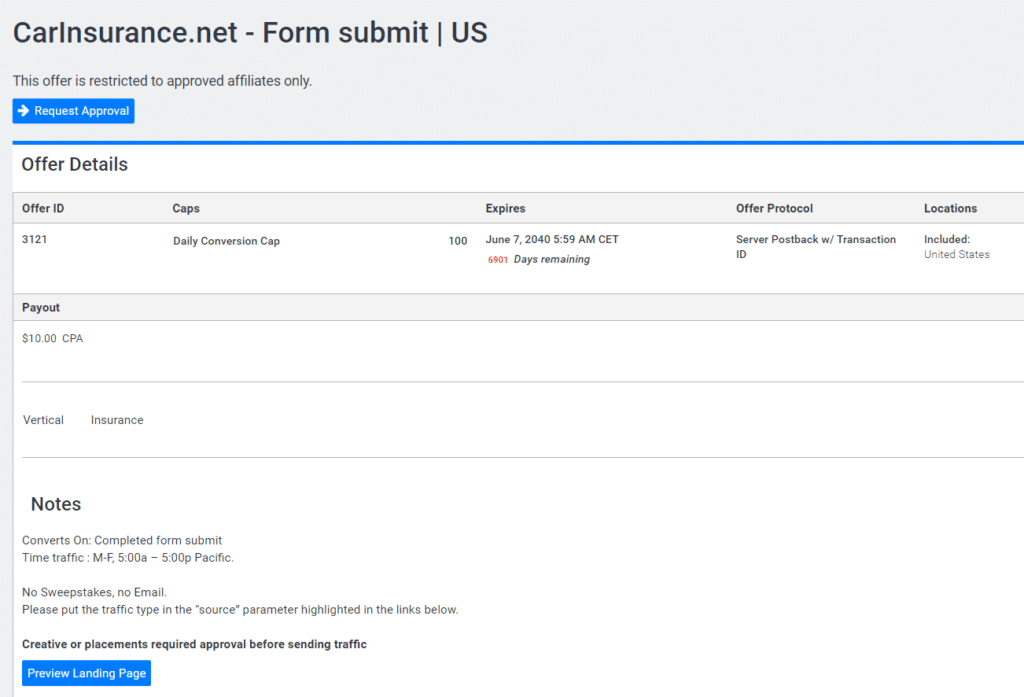Screen dimensions: 1024x697
Task: Open the Preview Landing Page button
Action: tap(86, 673)
